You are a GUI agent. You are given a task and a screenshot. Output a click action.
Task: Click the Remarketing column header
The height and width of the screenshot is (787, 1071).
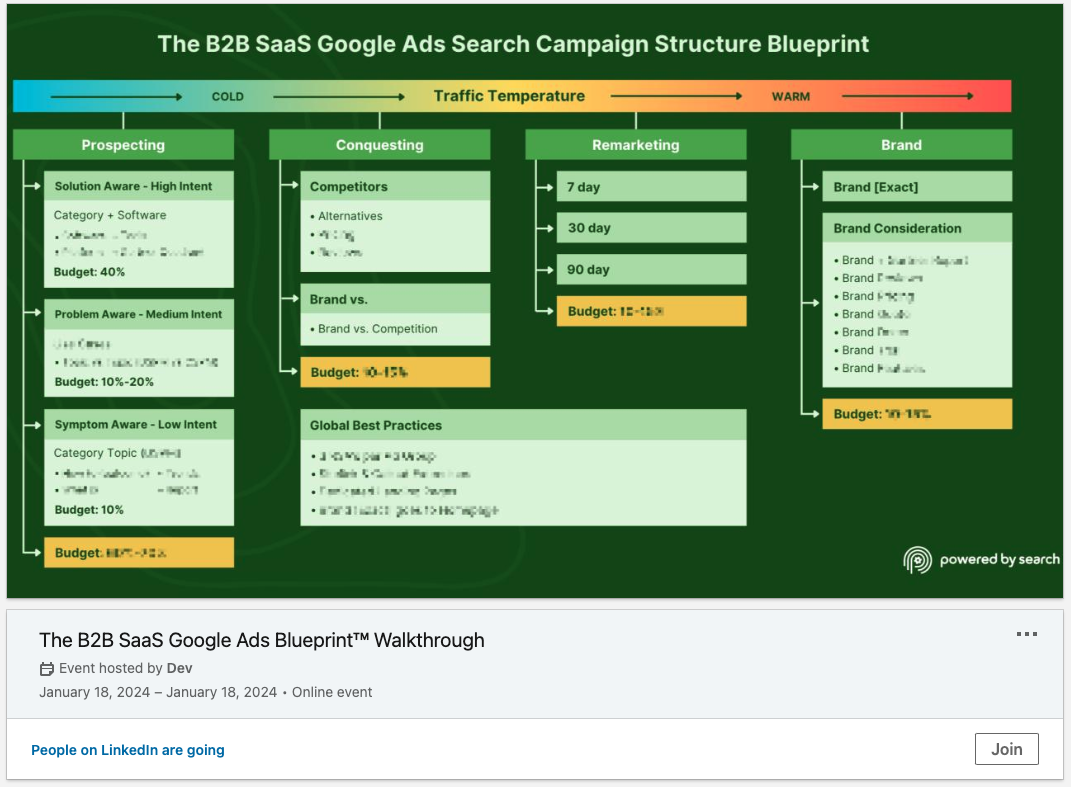[x=635, y=145]
